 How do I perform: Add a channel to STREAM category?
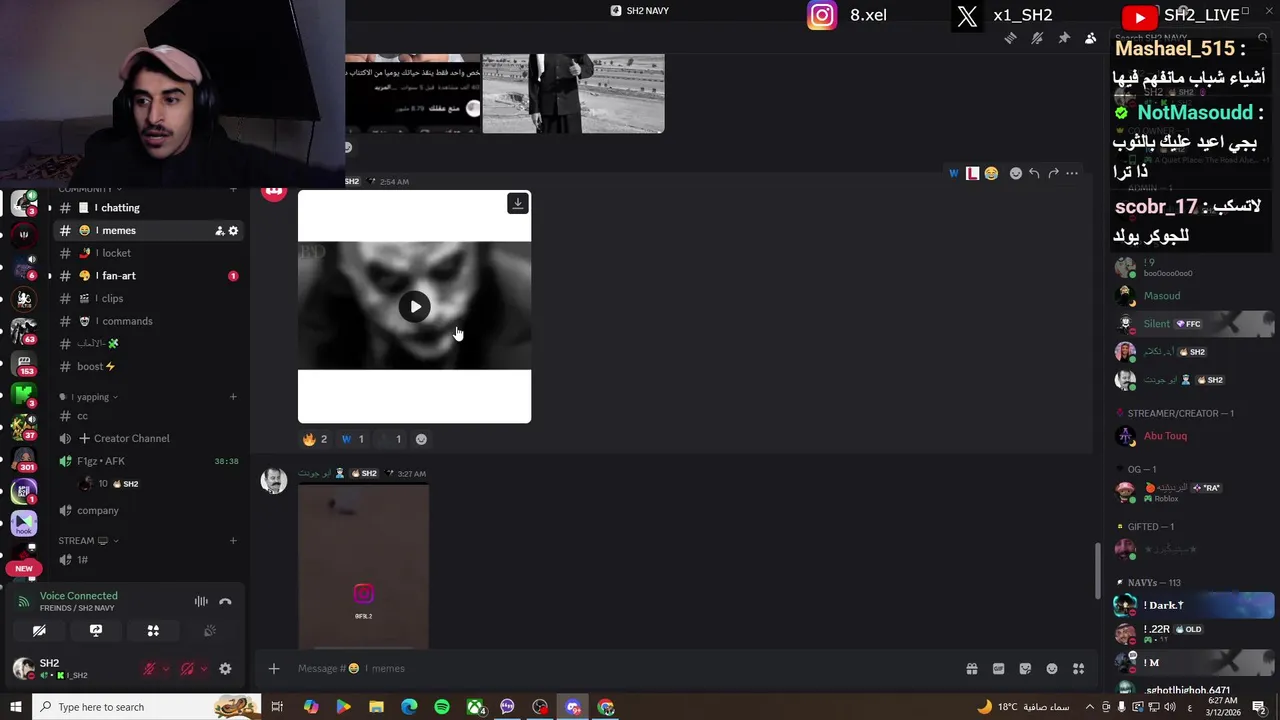coord(233,541)
